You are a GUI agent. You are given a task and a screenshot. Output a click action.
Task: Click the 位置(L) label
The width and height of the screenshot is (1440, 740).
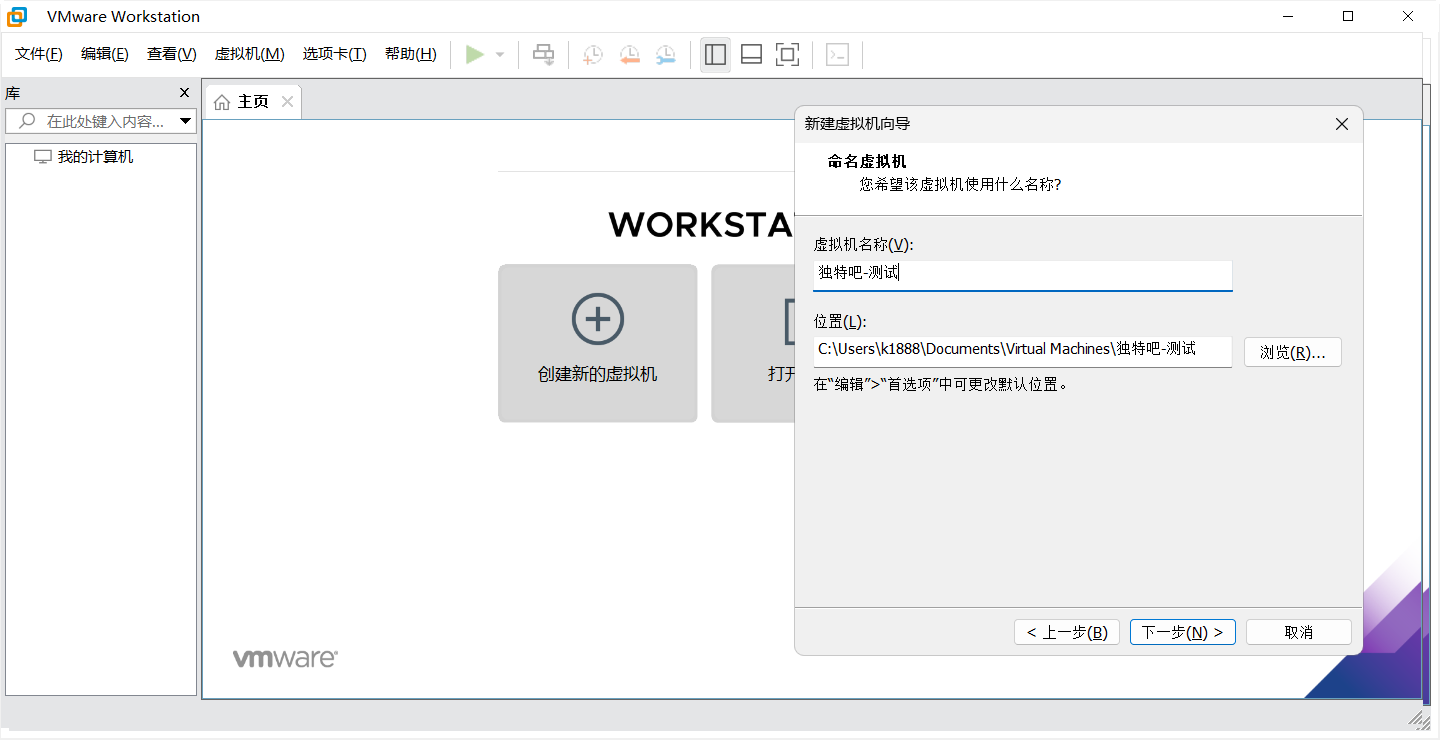pos(840,321)
